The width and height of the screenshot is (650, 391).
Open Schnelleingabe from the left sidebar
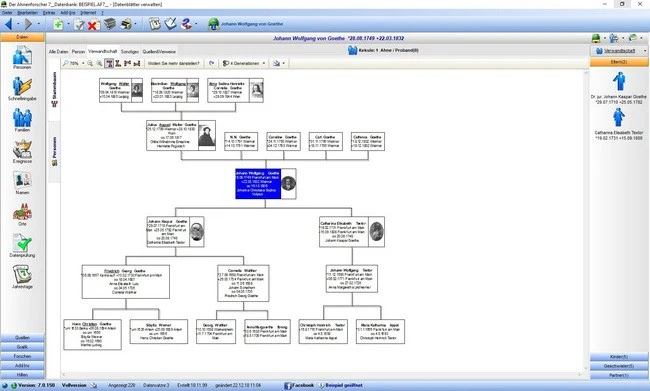[22, 89]
